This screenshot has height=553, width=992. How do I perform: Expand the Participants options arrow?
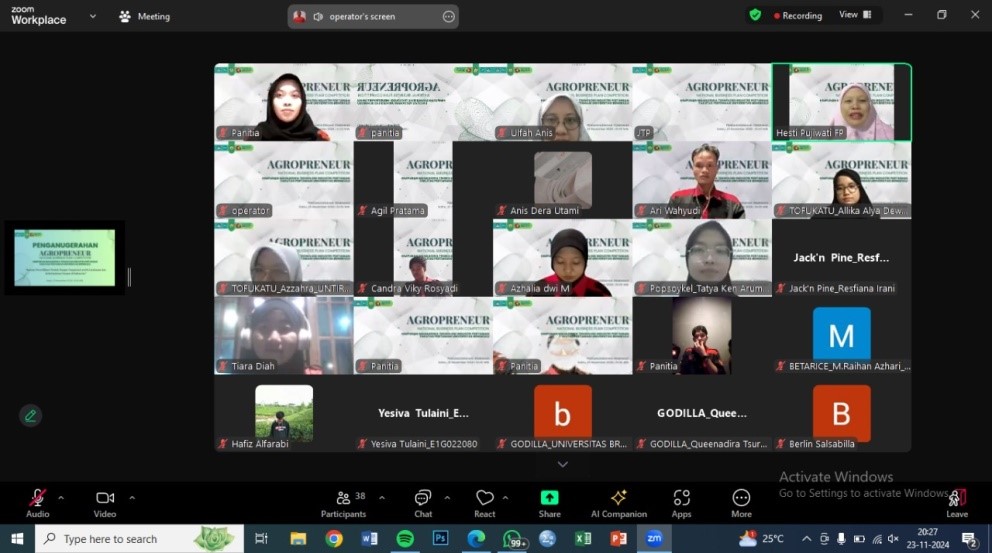(x=382, y=498)
